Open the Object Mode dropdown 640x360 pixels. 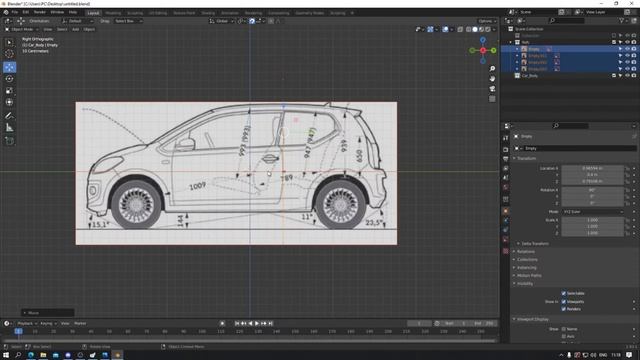[22, 29]
